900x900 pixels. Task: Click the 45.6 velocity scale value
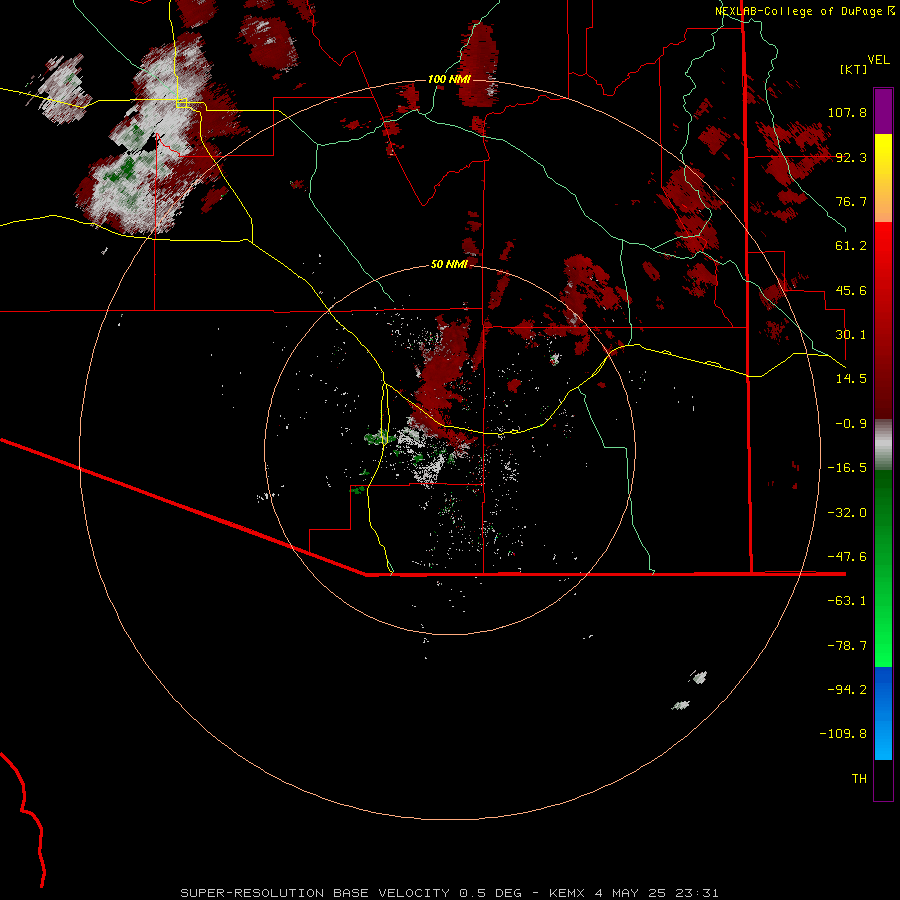(x=851, y=290)
